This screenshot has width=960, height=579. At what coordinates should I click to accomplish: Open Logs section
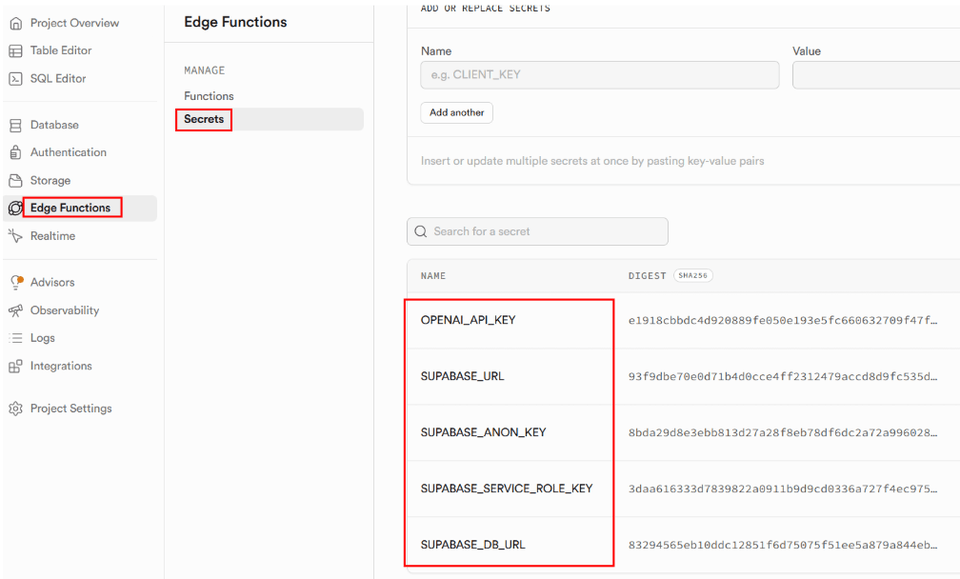pyautogui.click(x=43, y=338)
